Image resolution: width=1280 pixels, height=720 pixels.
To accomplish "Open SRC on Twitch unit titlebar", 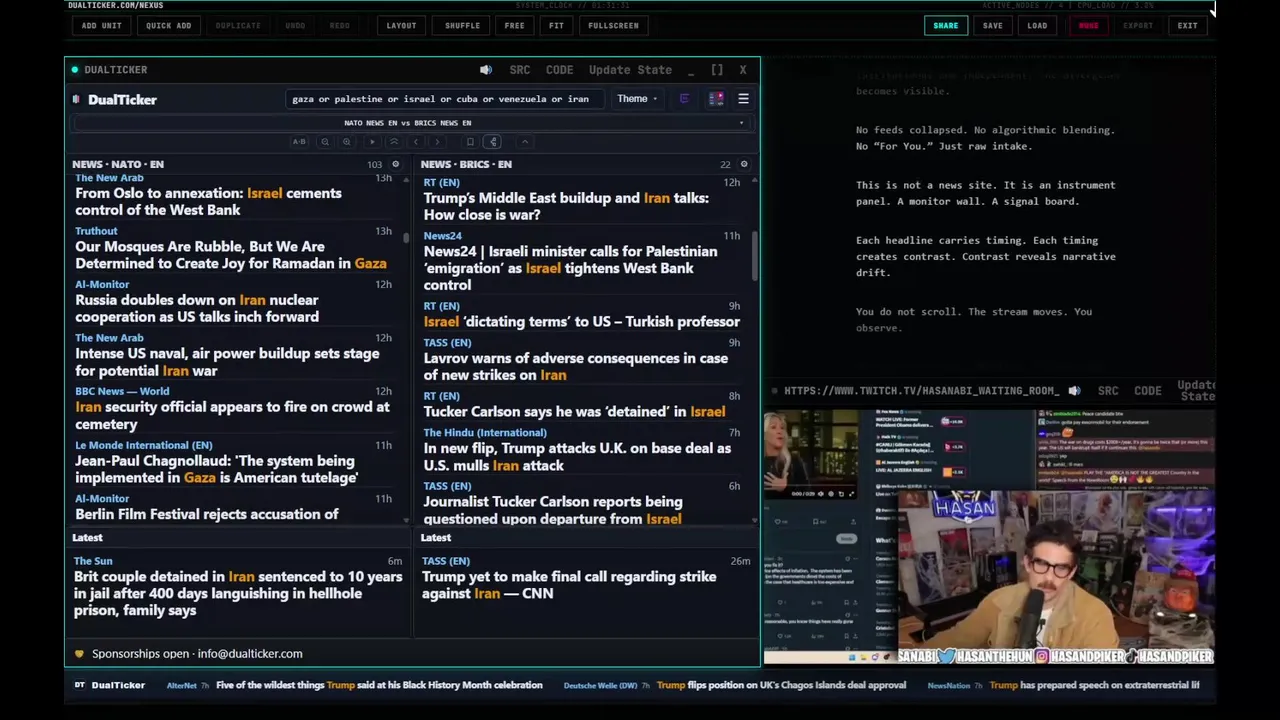I will [1108, 391].
